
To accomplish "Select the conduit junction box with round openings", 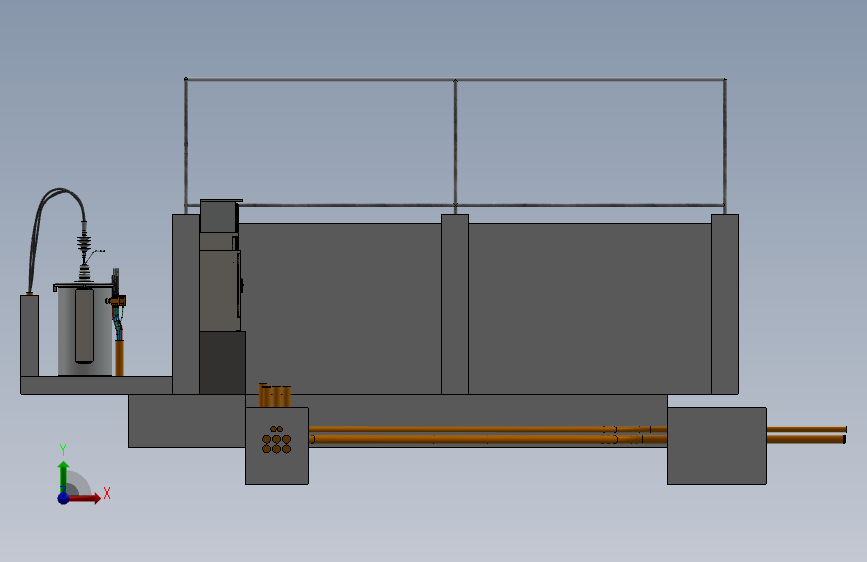I will 277,446.
